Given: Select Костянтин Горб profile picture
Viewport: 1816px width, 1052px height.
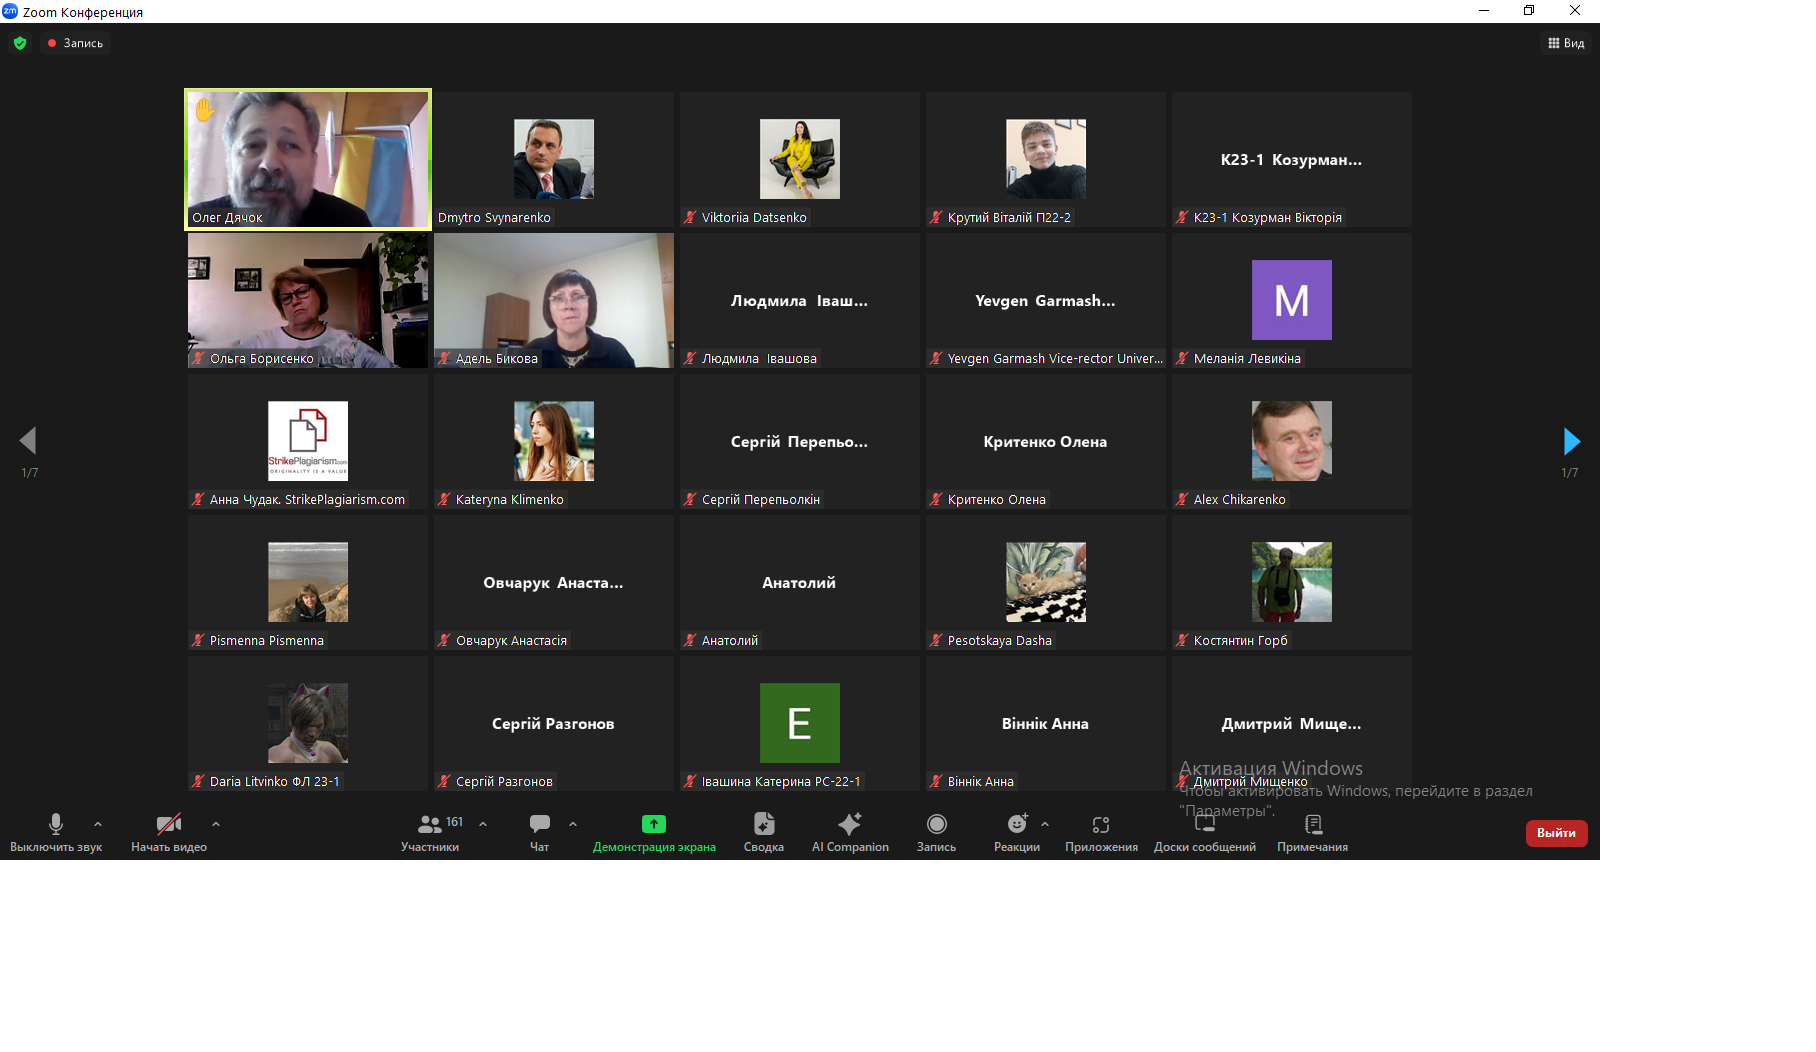Looking at the screenshot, I should point(1292,582).
